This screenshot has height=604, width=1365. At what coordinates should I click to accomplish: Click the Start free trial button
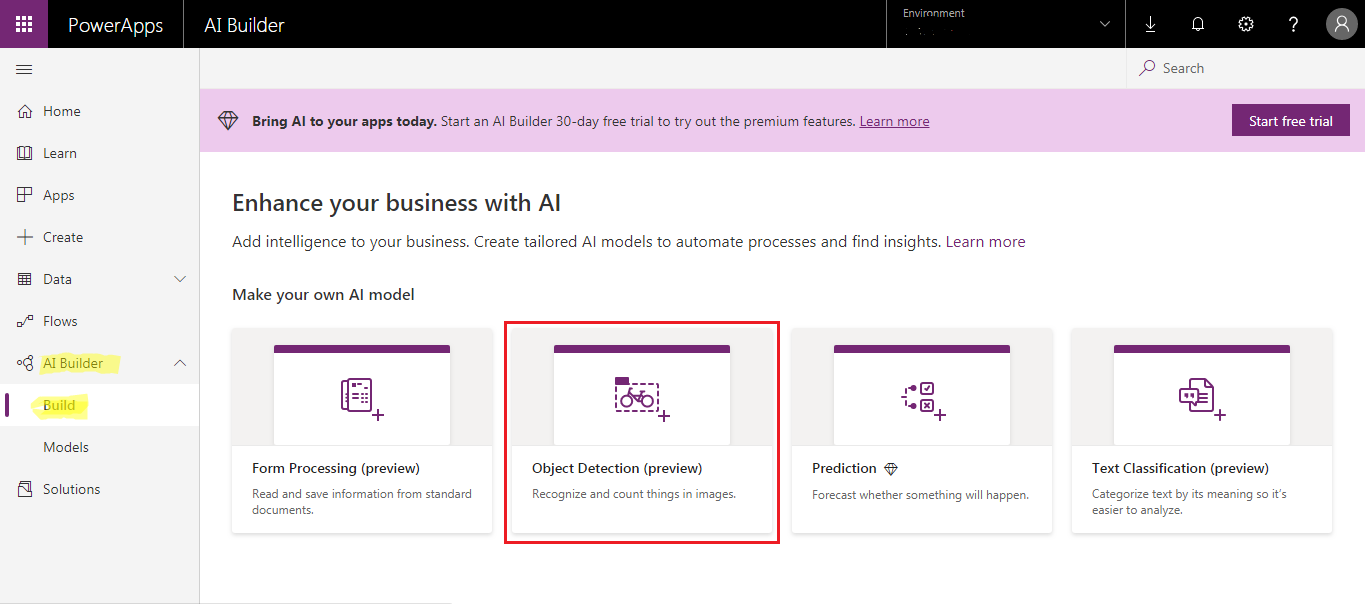click(1290, 121)
